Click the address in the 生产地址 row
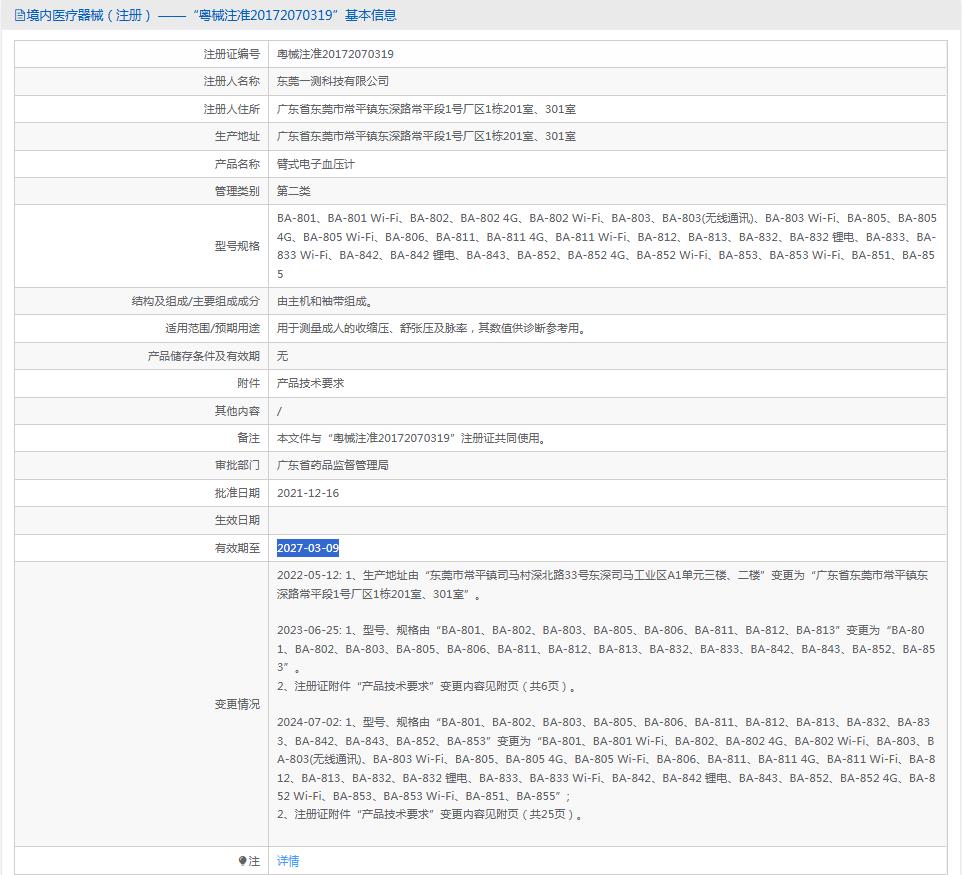 426,136
